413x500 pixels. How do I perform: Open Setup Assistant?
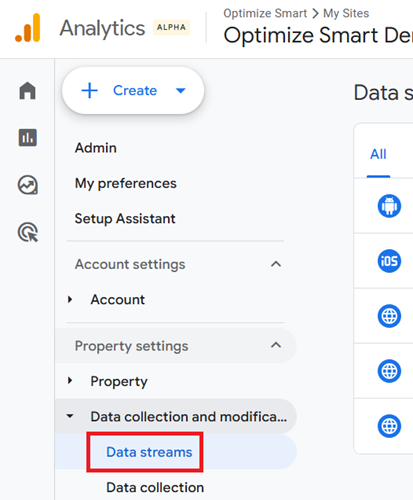(125, 219)
